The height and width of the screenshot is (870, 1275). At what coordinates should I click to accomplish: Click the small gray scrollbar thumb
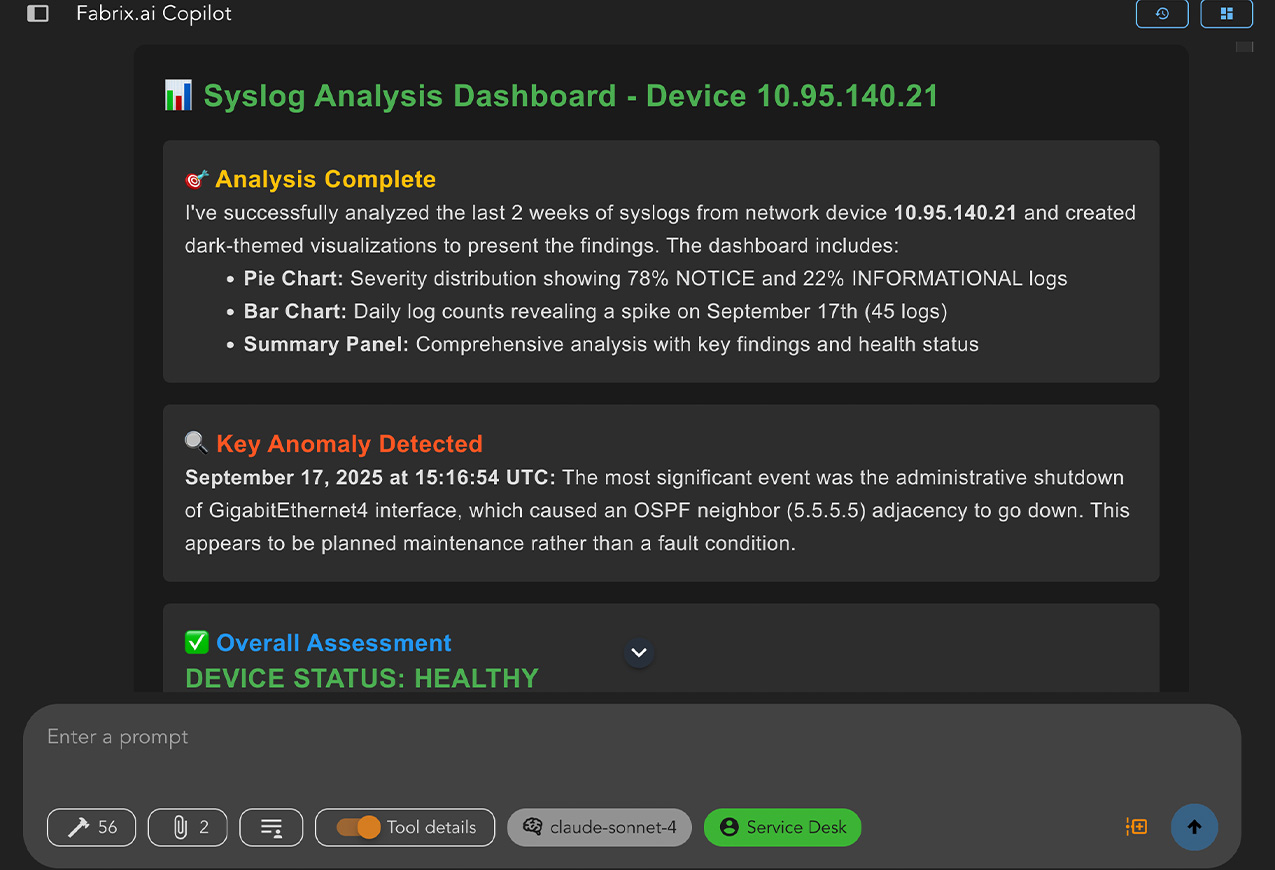pyautogui.click(x=1244, y=46)
